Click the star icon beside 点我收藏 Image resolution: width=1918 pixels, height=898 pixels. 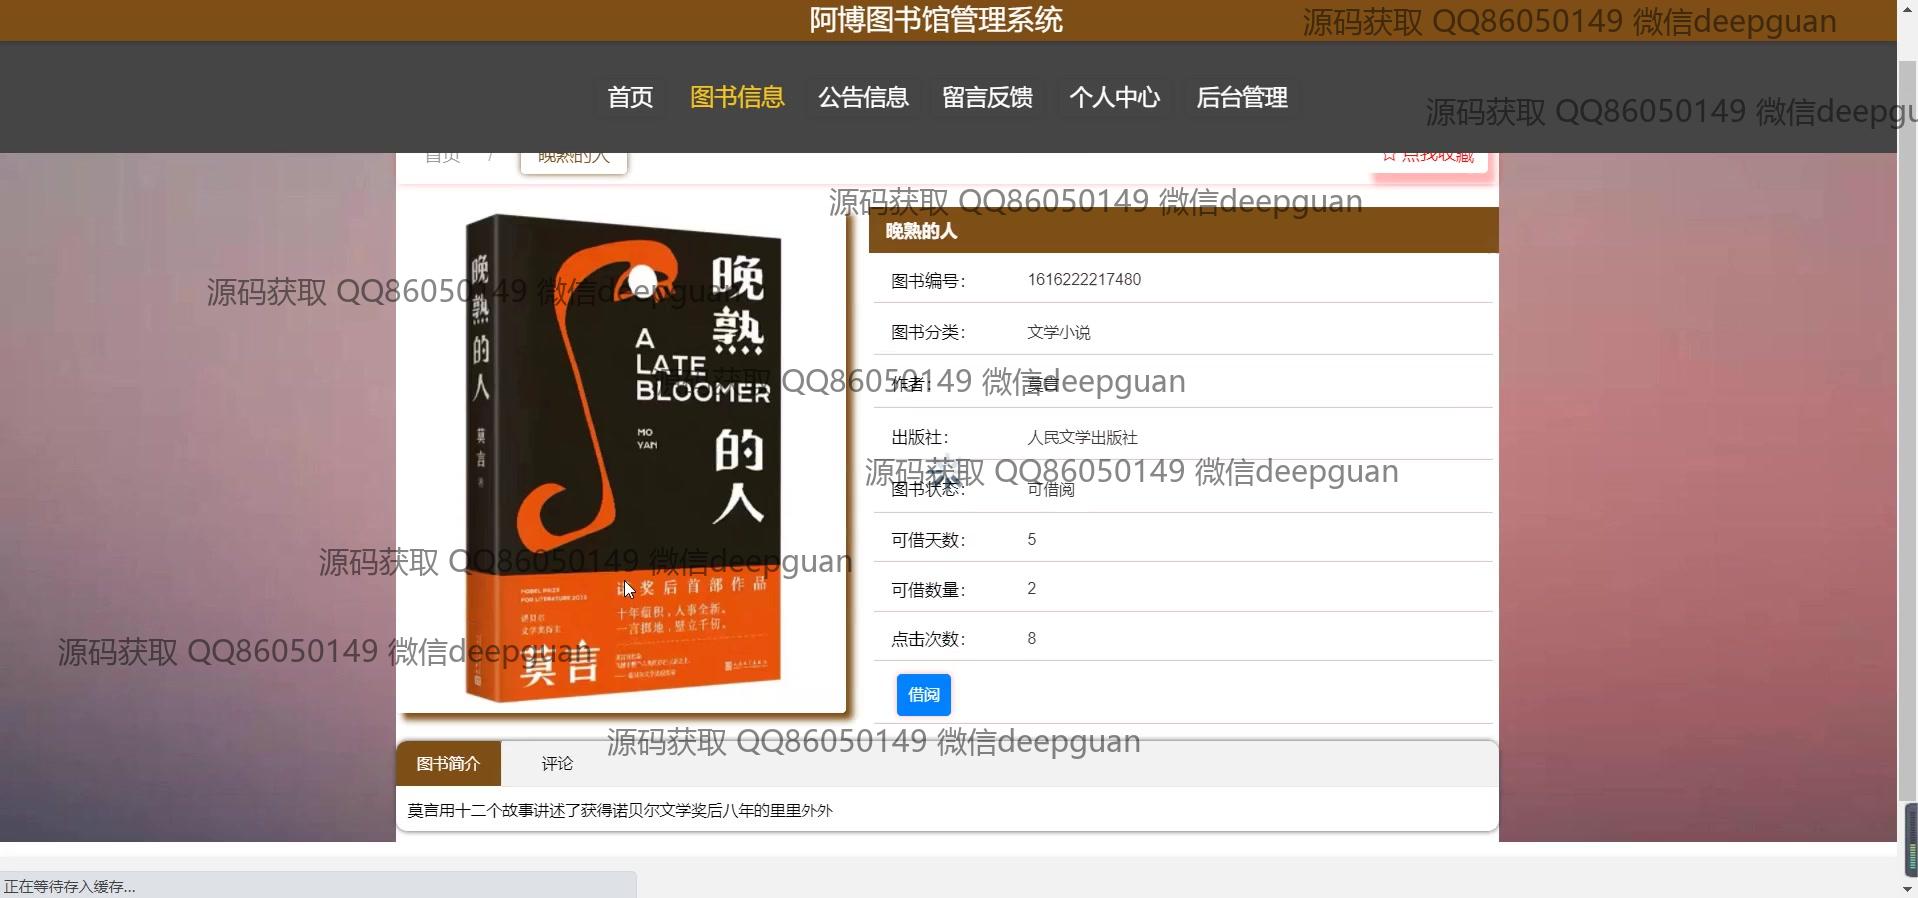tap(1389, 157)
